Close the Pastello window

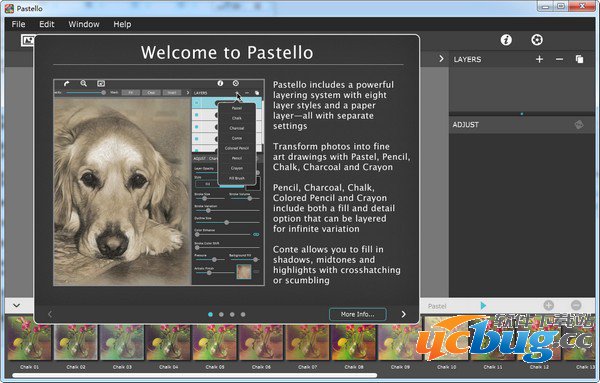click(583, 6)
